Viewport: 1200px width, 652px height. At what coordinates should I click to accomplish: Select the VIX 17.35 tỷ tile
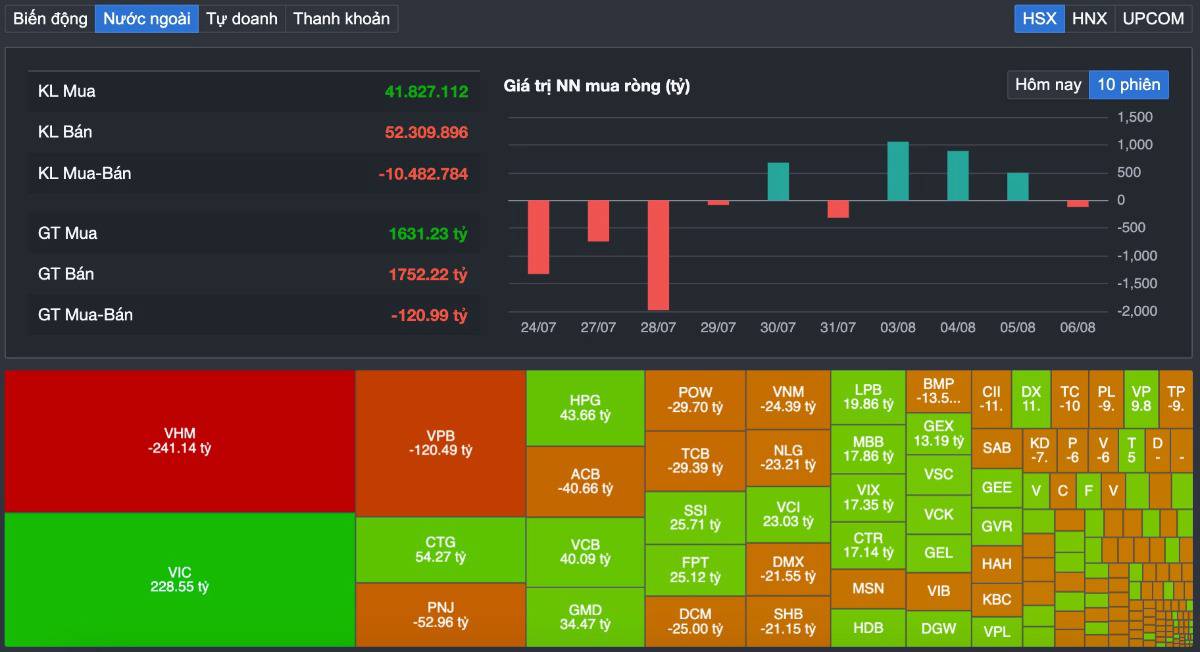click(868, 498)
